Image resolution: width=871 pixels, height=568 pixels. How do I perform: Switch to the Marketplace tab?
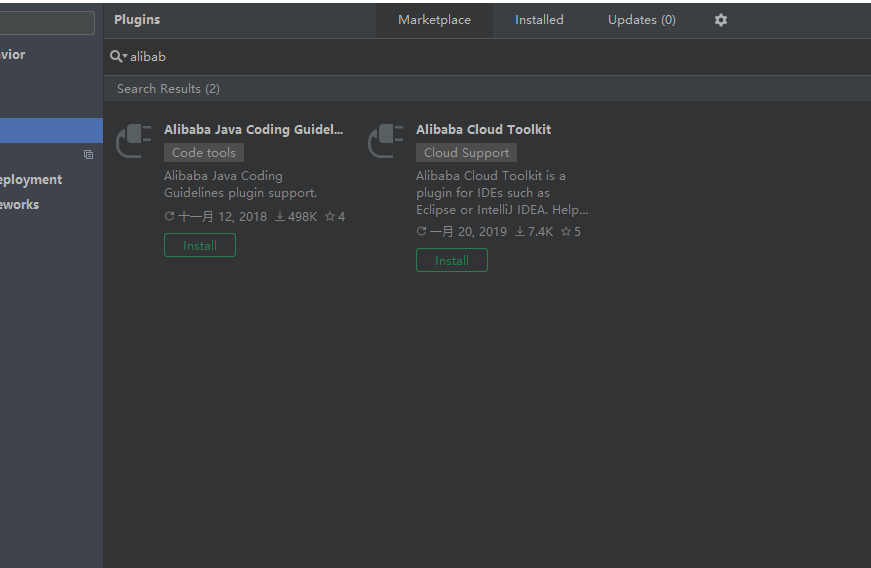click(x=434, y=20)
